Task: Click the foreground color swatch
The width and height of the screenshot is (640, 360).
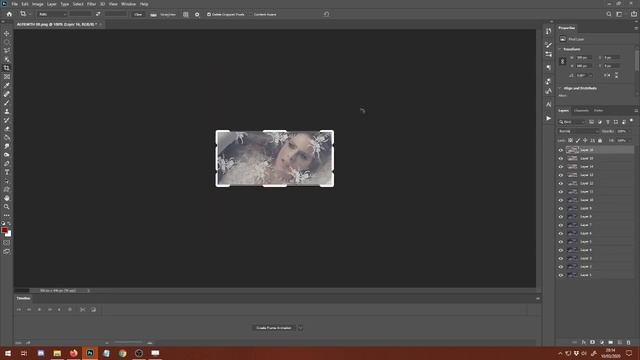Action: (4, 231)
